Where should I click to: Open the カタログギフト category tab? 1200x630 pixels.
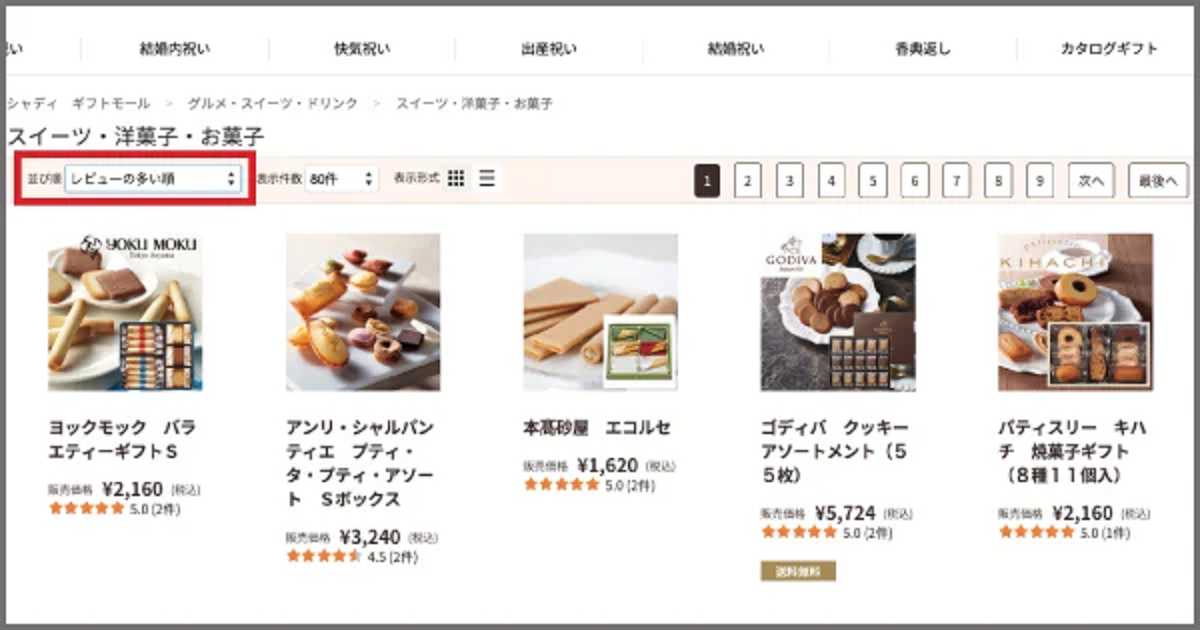[1109, 48]
